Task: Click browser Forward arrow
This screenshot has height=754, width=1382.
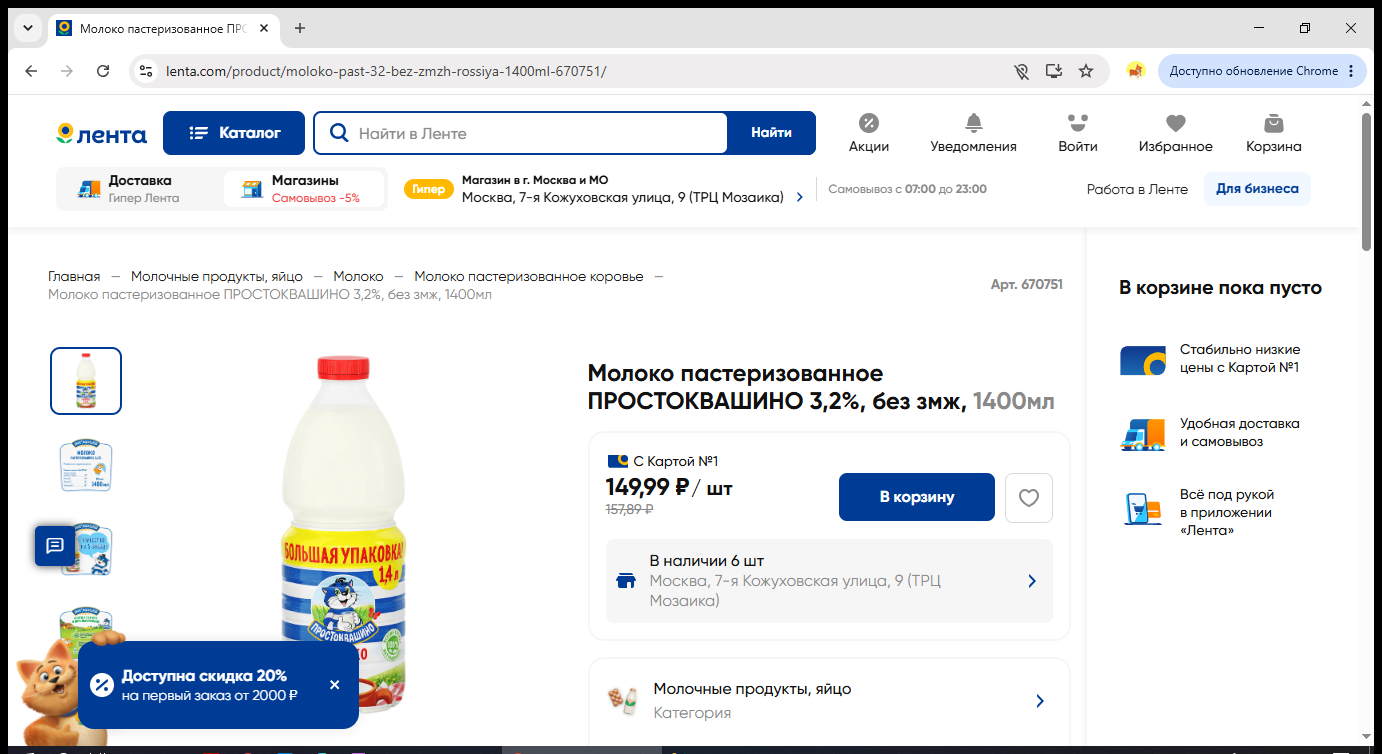Action: 67,71
